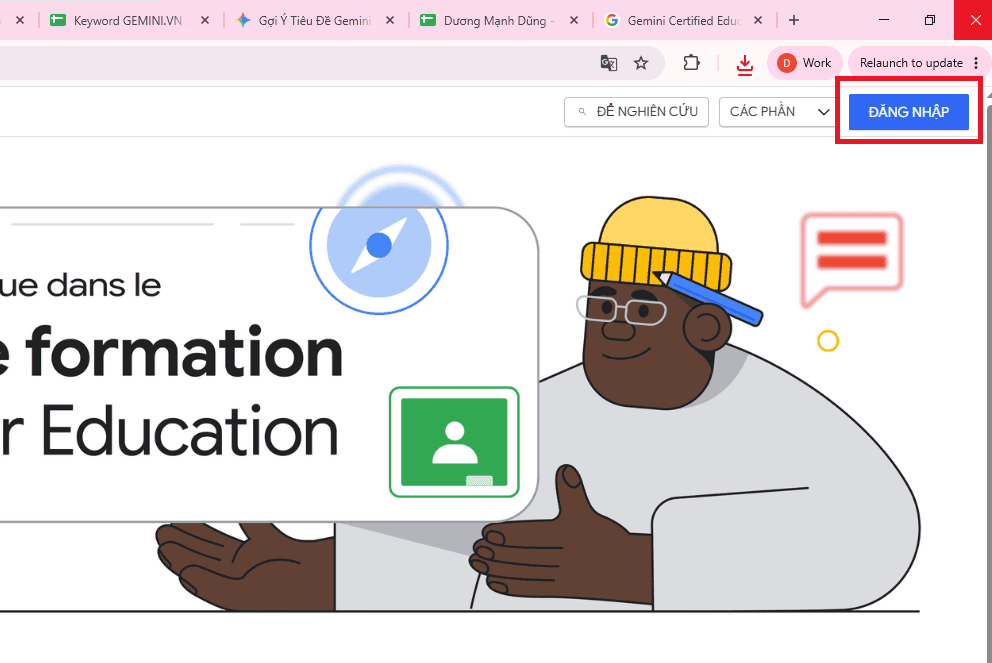Minimize the Chrome window

point(884,20)
